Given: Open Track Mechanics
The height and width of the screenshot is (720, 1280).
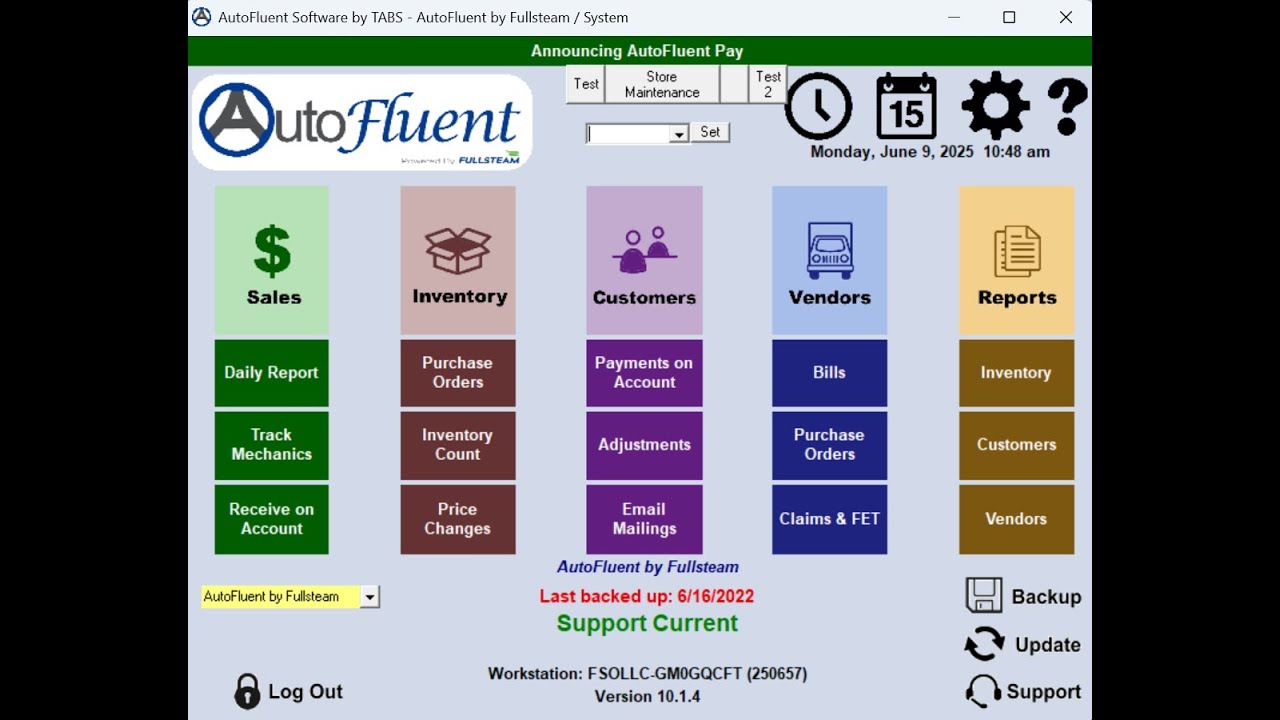Looking at the screenshot, I should pyautogui.click(x=271, y=445).
